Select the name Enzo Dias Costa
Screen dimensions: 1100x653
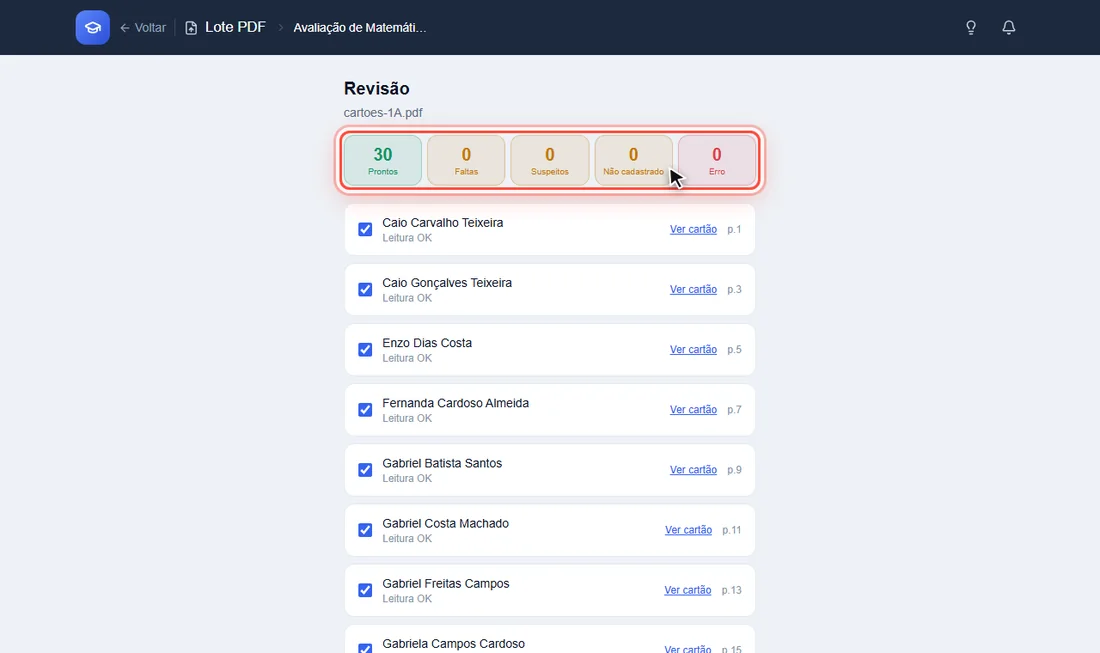click(x=427, y=343)
